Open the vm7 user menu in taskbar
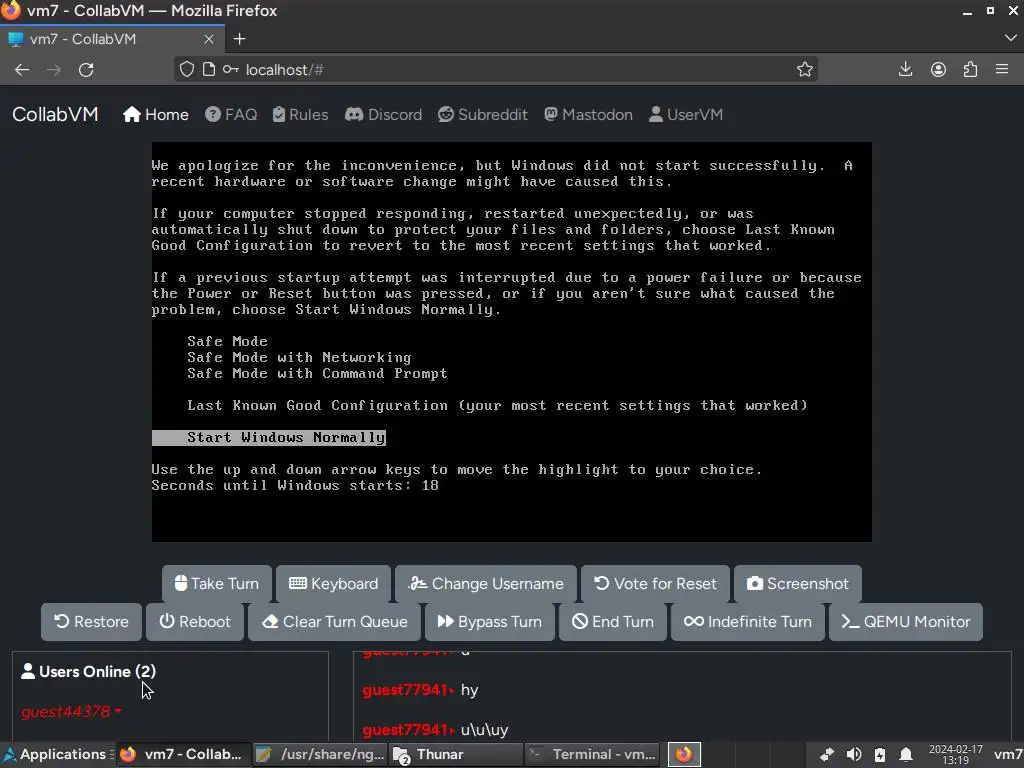Viewport: 1024px width, 768px height. click(1008, 755)
